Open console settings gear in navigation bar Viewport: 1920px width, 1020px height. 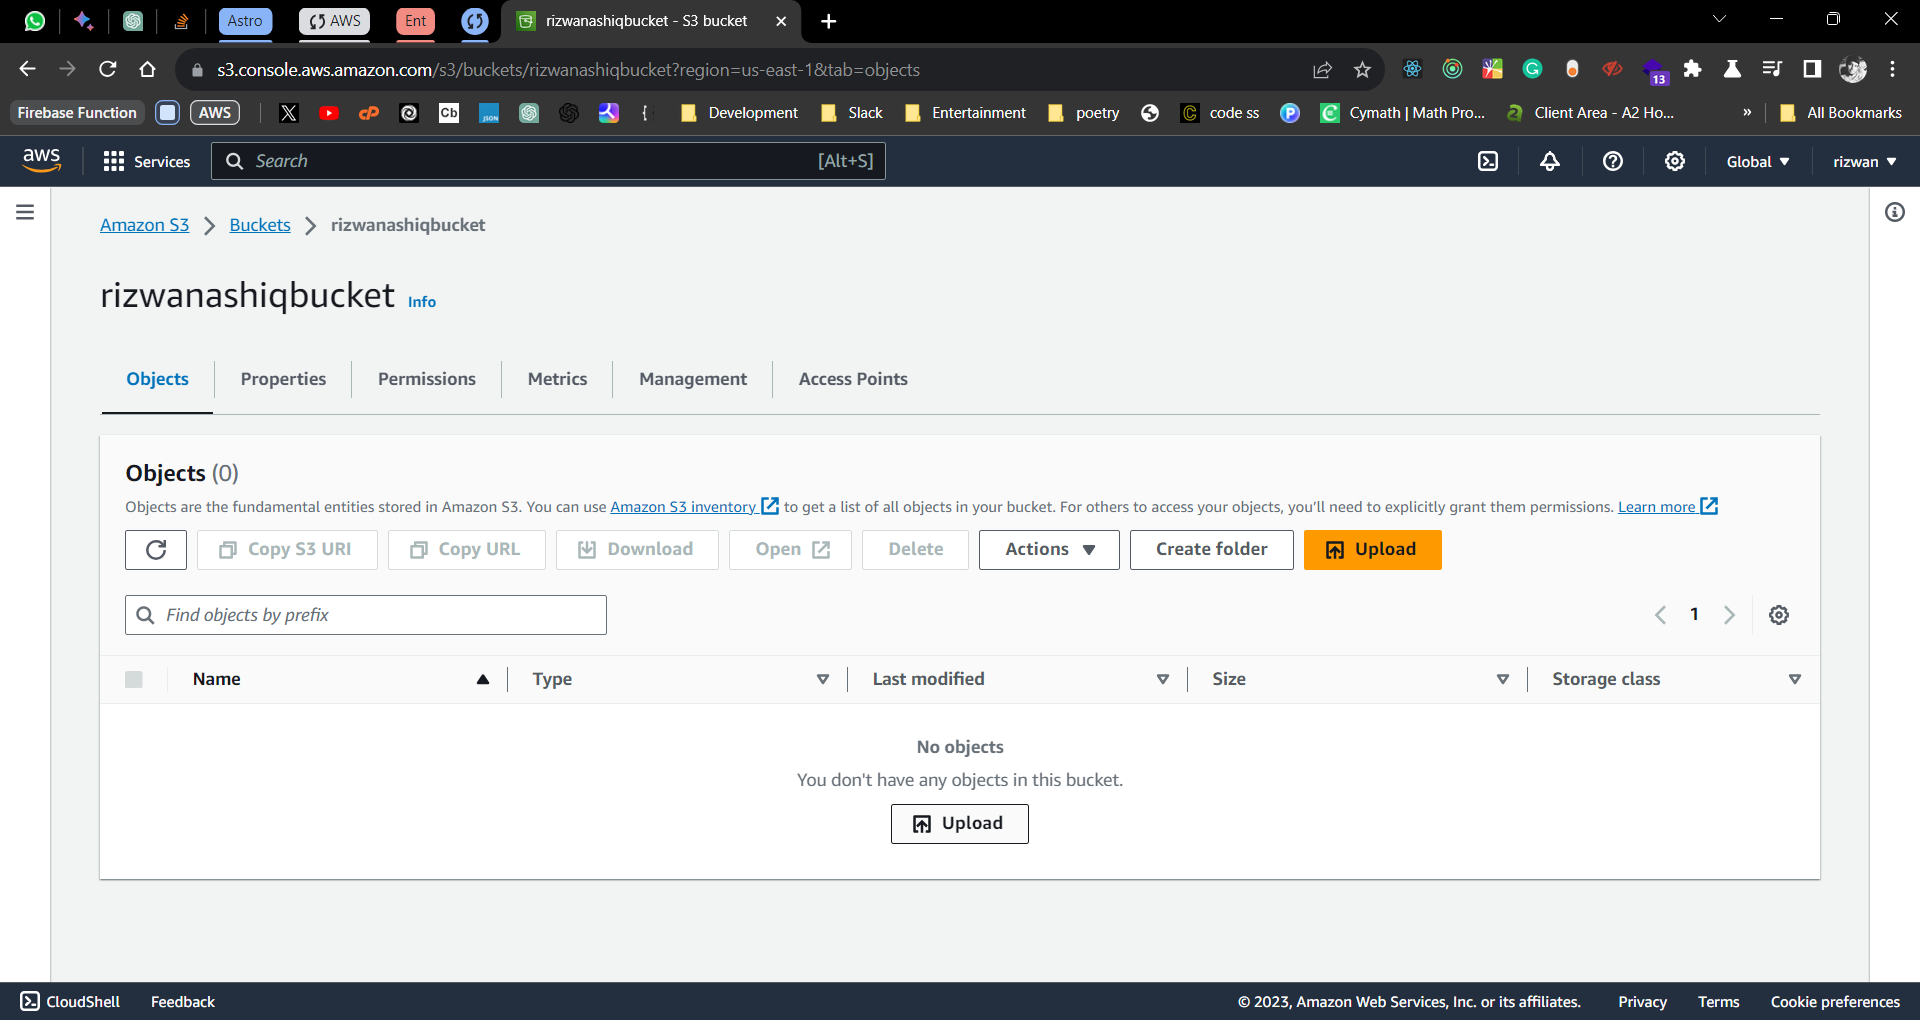point(1675,161)
